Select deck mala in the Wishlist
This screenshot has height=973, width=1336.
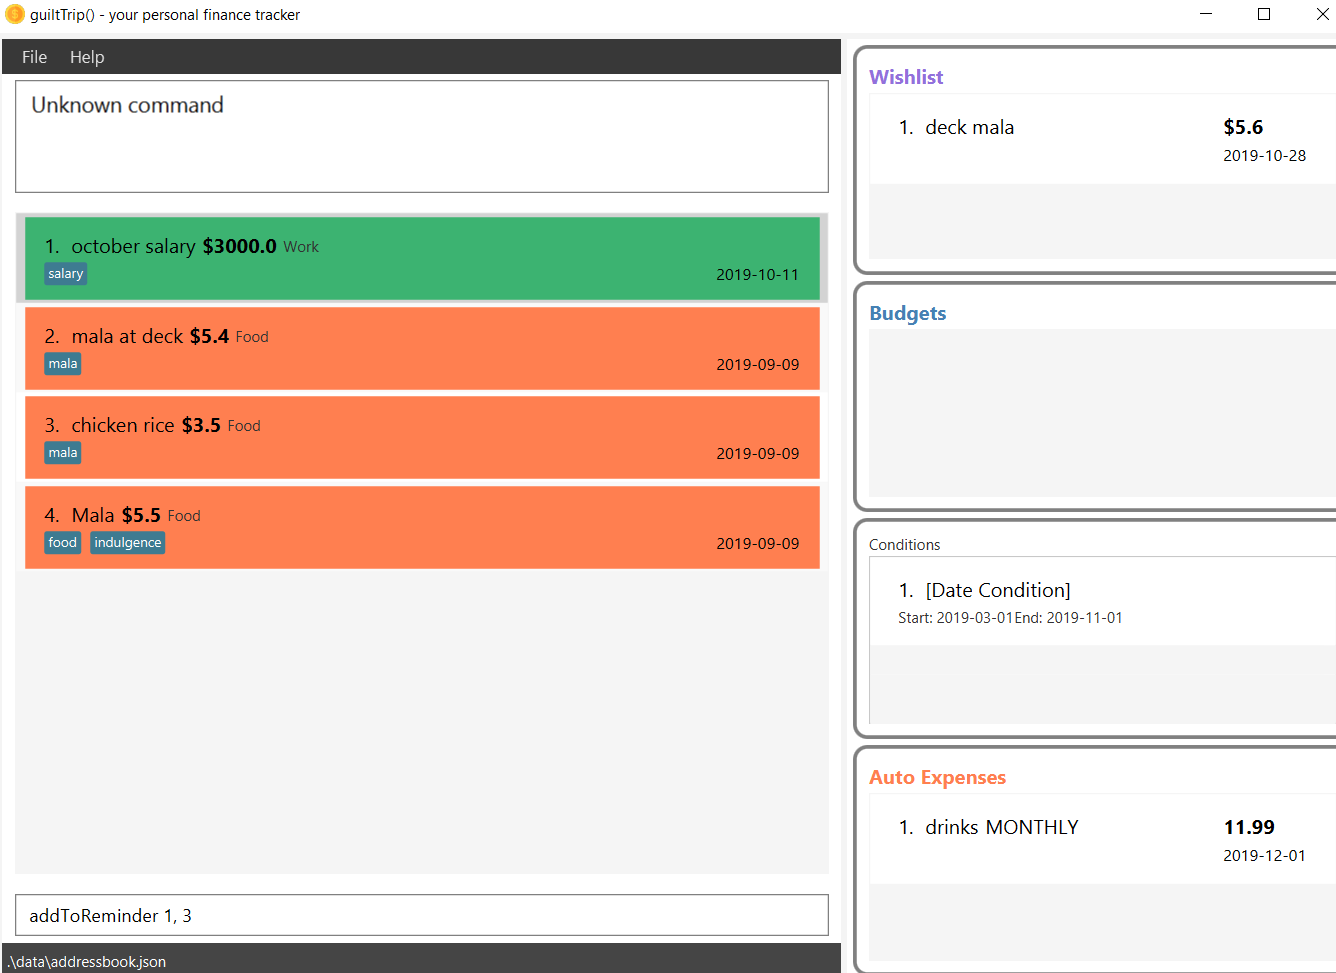1103,140
